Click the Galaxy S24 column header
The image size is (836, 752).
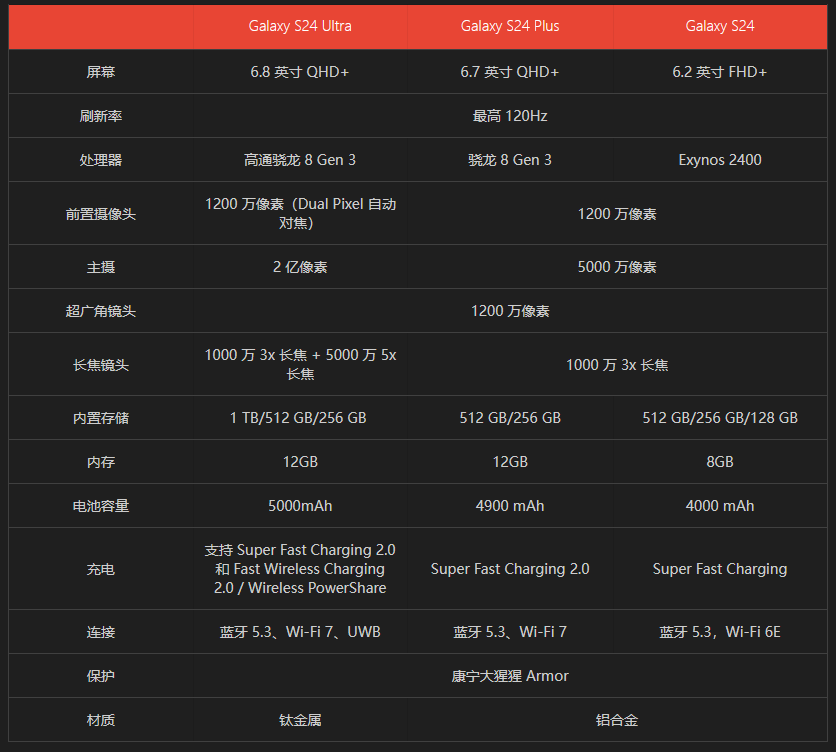tap(720, 26)
